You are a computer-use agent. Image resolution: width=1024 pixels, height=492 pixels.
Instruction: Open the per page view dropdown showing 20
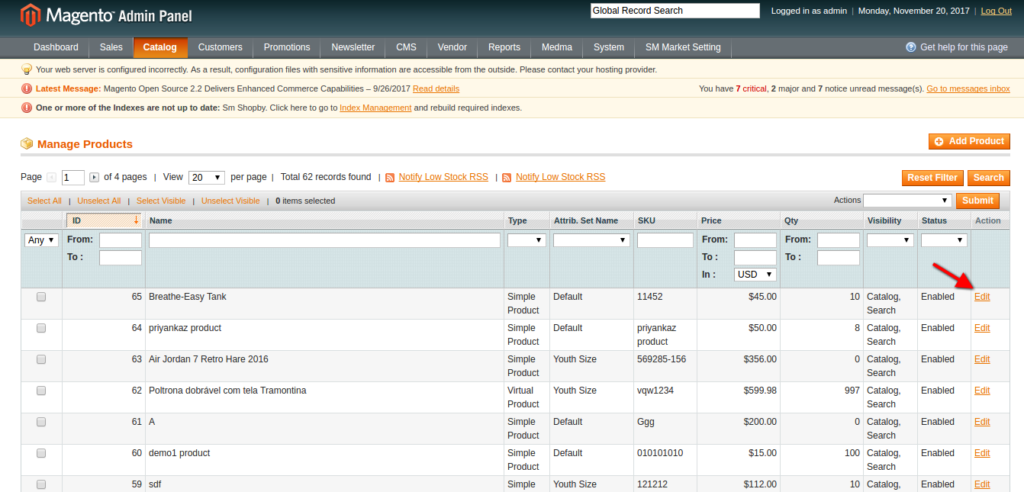point(206,178)
